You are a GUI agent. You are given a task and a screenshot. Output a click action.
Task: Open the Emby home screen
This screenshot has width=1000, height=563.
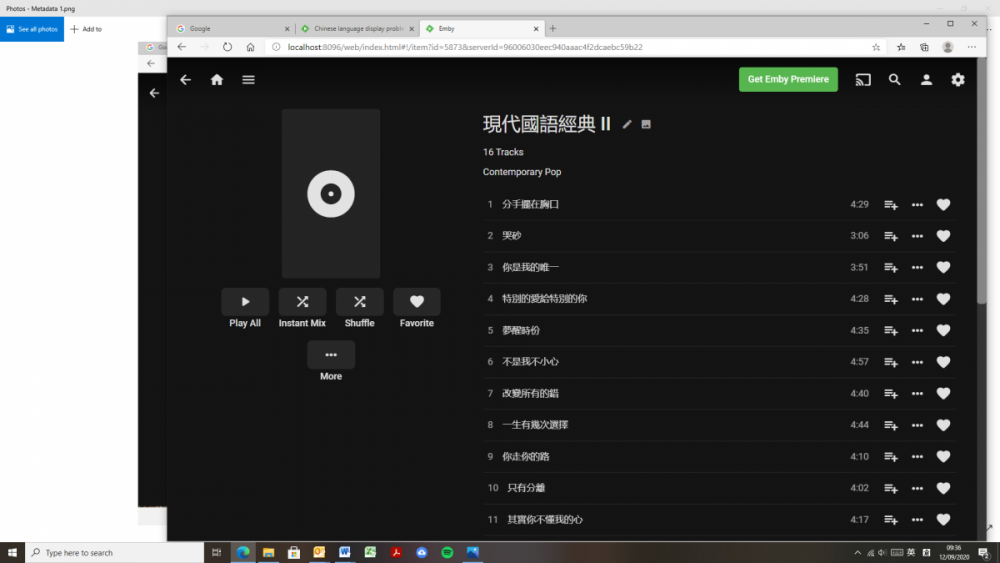[x=217, y=80]
